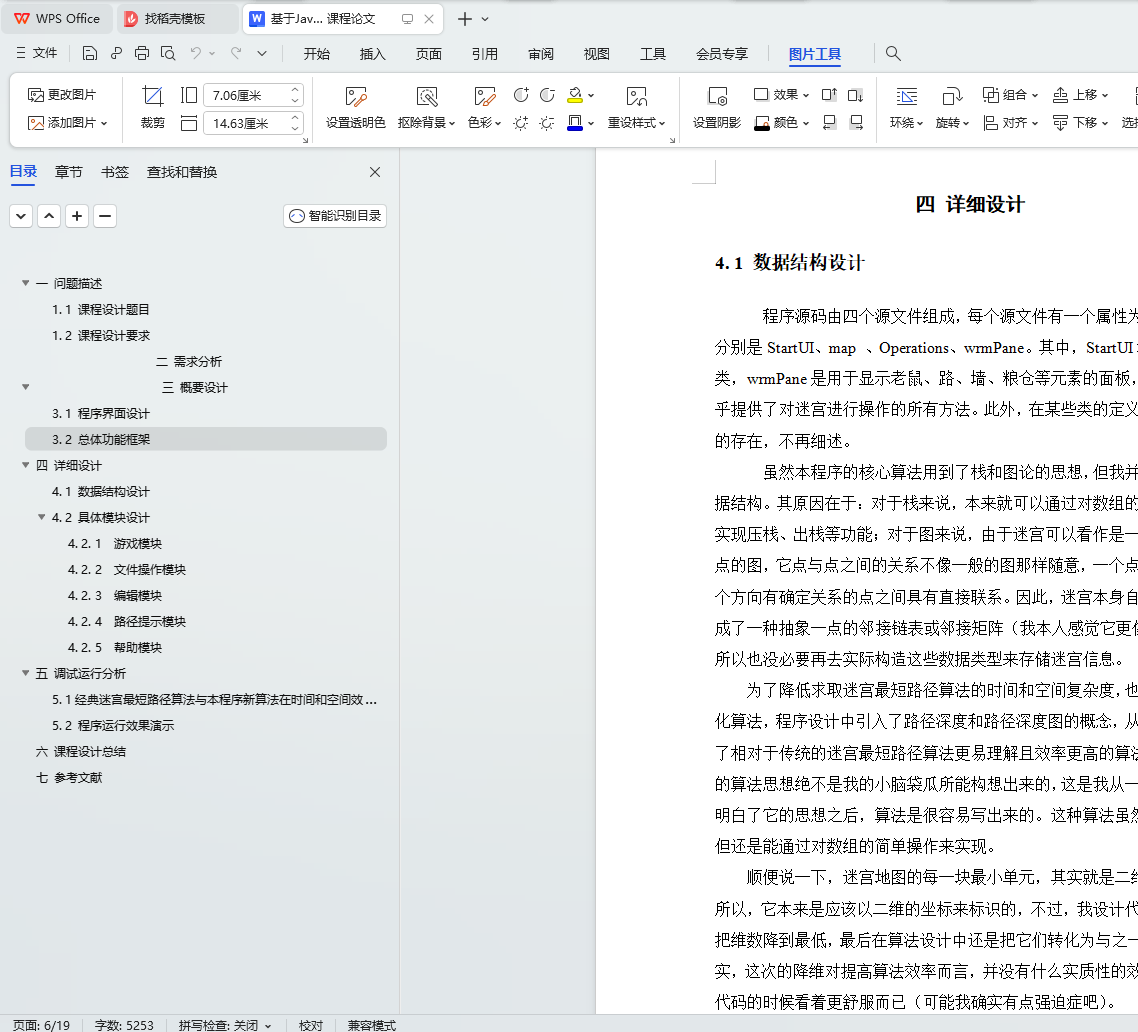
Task: Decrease picture width with stepper down arrow
Action: coord(295,128)
